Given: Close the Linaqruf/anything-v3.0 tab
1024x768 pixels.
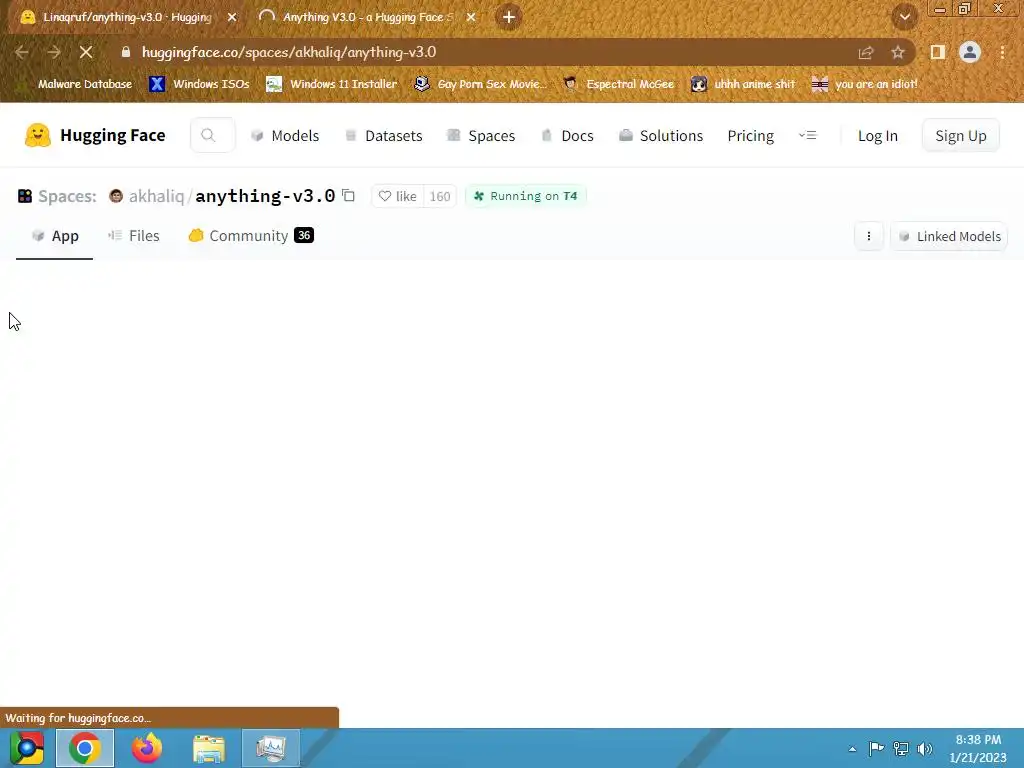Looking at the screenshot, I should [x=232, y=18].
